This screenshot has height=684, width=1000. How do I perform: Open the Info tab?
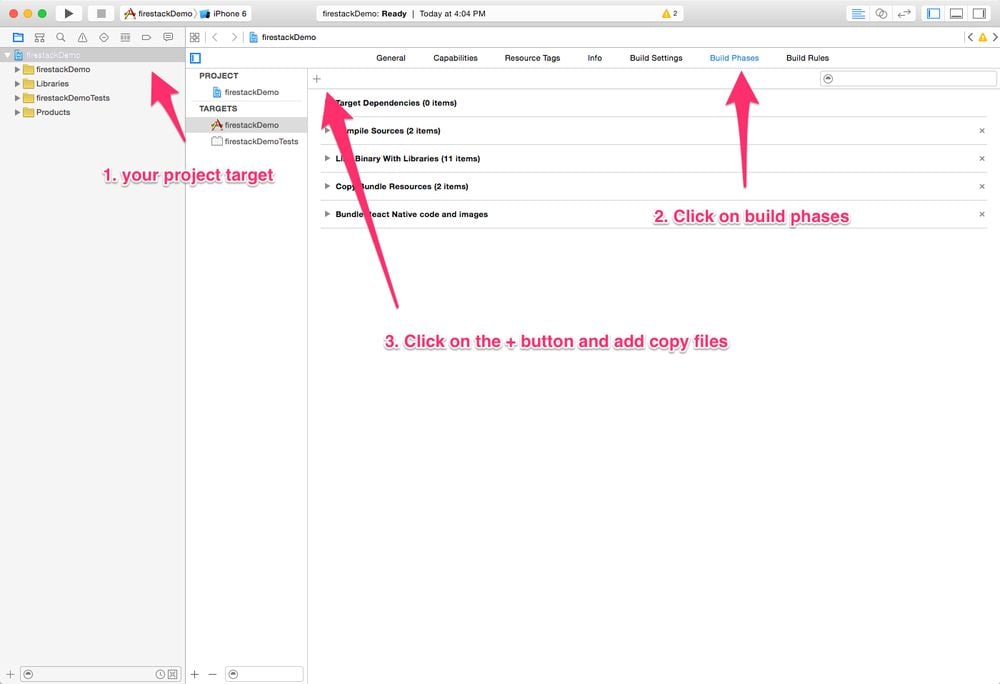594,58
